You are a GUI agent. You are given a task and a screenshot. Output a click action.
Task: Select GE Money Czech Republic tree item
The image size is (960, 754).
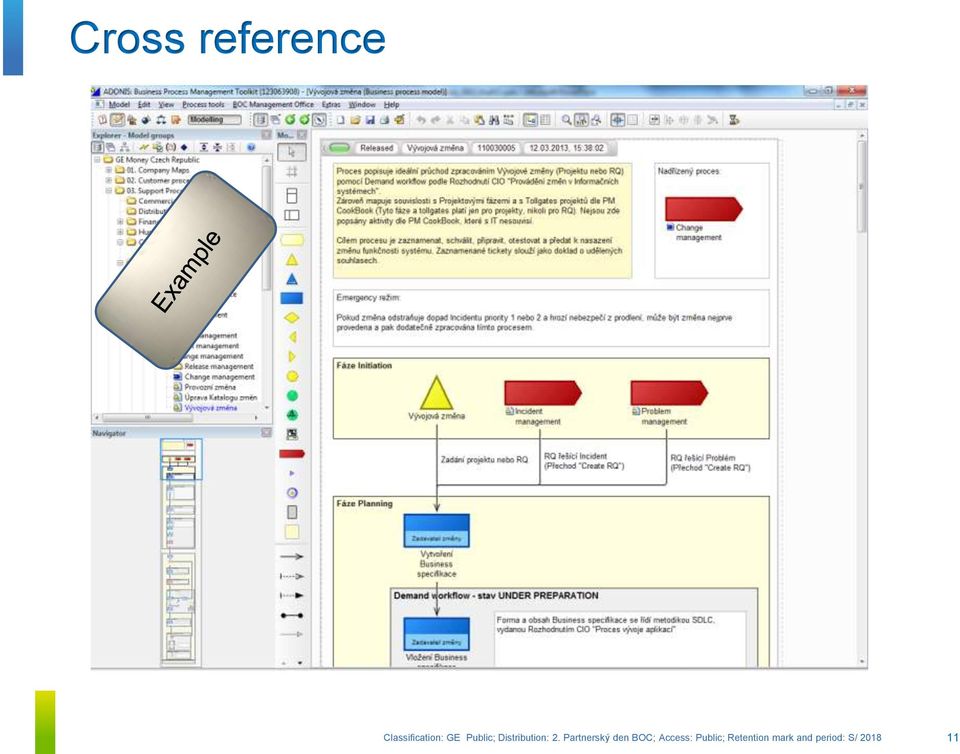point(157,160)
